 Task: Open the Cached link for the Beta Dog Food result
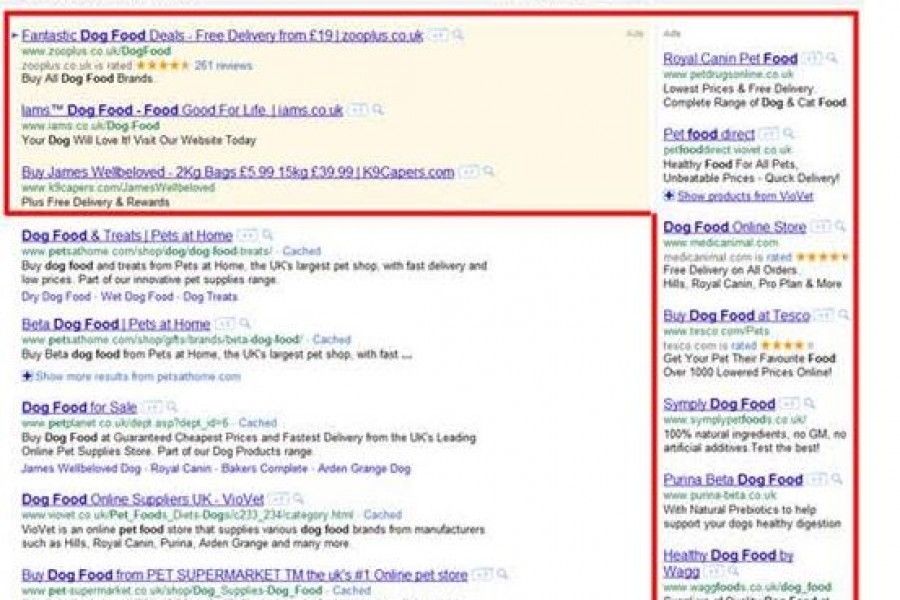[332, 339]
